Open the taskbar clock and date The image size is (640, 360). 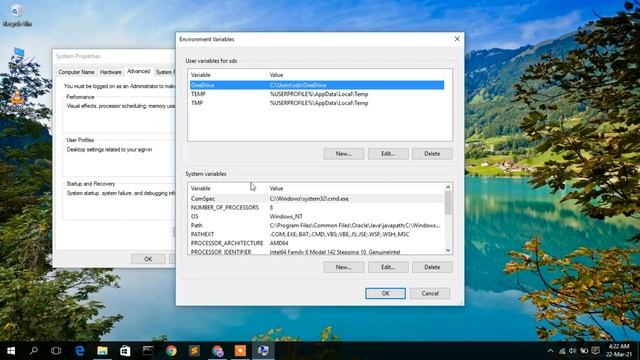619,350
